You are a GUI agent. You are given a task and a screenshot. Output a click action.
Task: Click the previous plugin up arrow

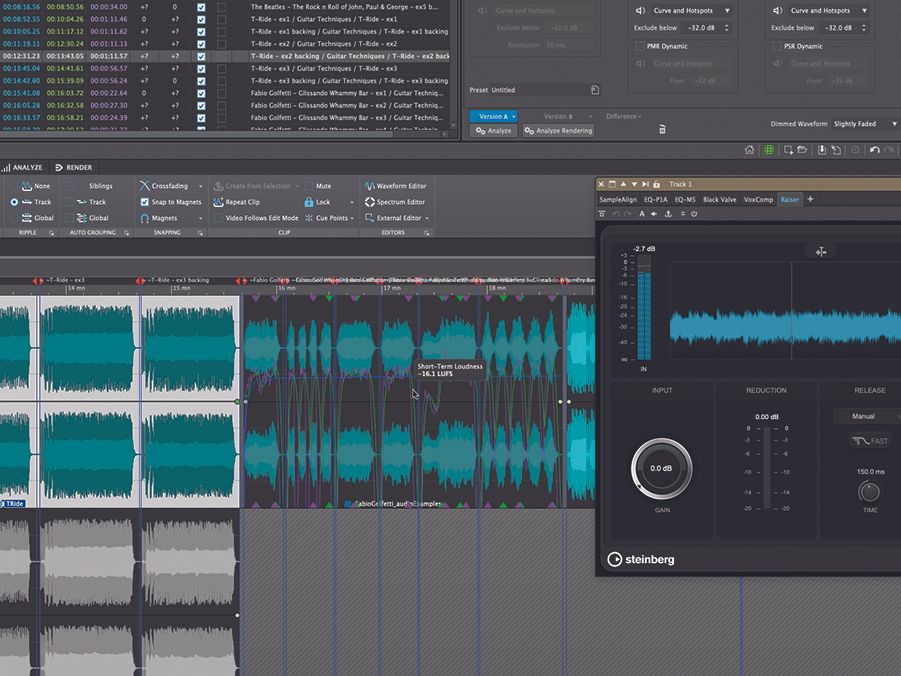coord(623,185)
